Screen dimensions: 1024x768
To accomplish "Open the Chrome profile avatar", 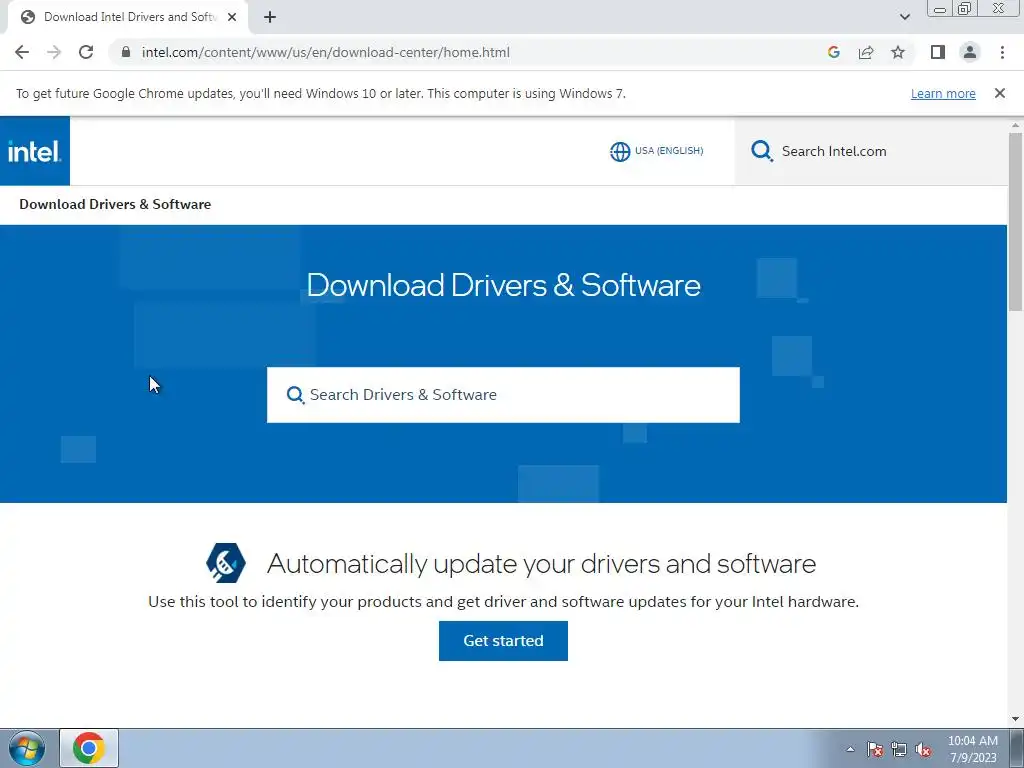I will pos(970,52).
